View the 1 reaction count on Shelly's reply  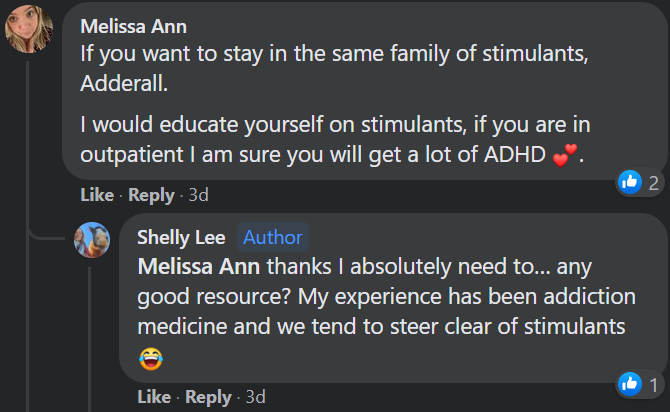pos(654,385)
